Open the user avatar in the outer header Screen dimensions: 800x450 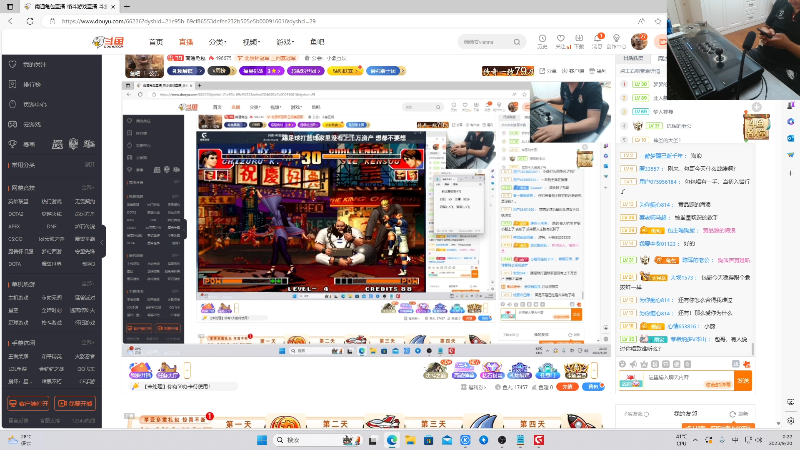point(639,41)
